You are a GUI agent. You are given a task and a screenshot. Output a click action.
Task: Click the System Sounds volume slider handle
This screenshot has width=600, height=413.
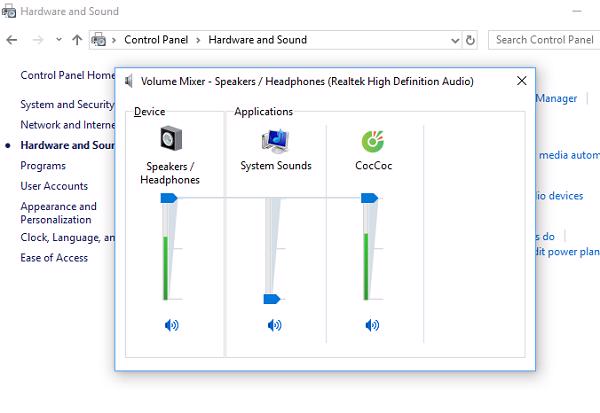(272, 299)
